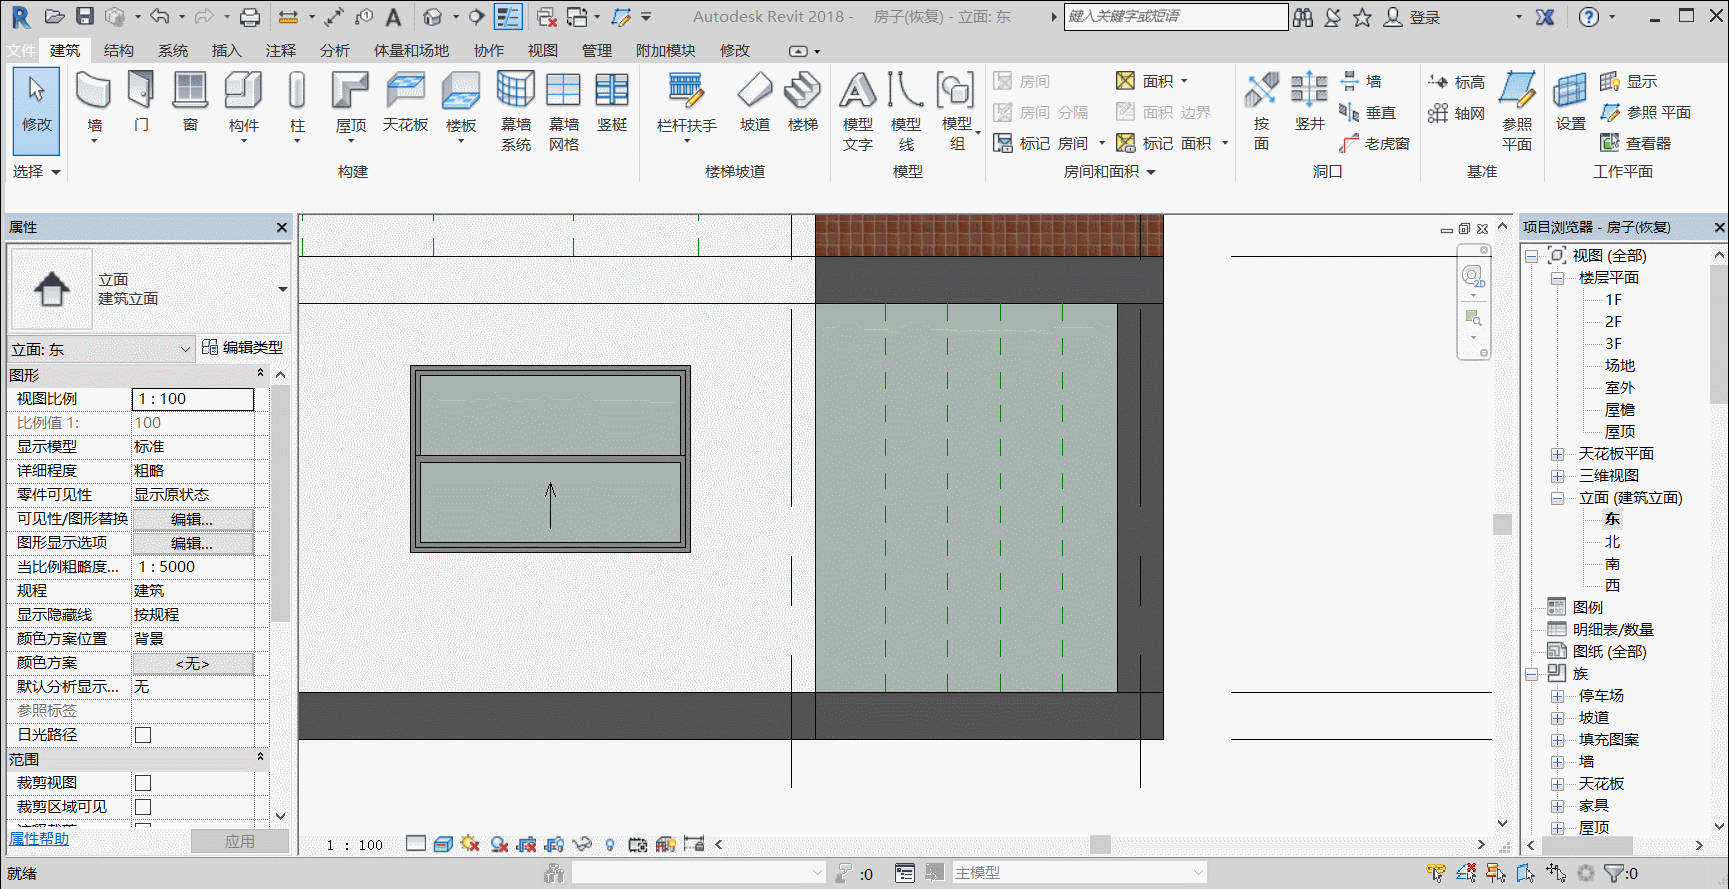The image size is (1729, 889).
Task: Click 编辑类型 button in properties
Action: [x=243, y=347]
